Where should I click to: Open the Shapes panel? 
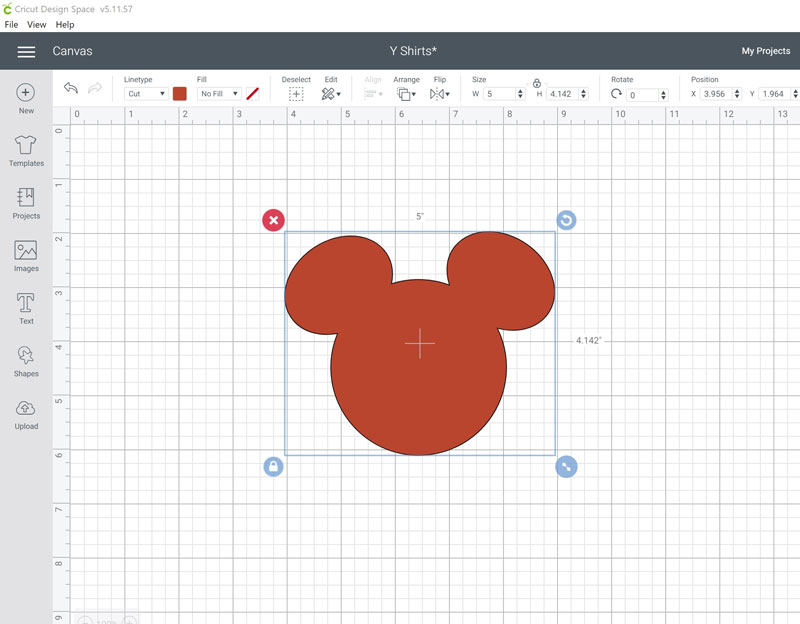coord(26,361)
